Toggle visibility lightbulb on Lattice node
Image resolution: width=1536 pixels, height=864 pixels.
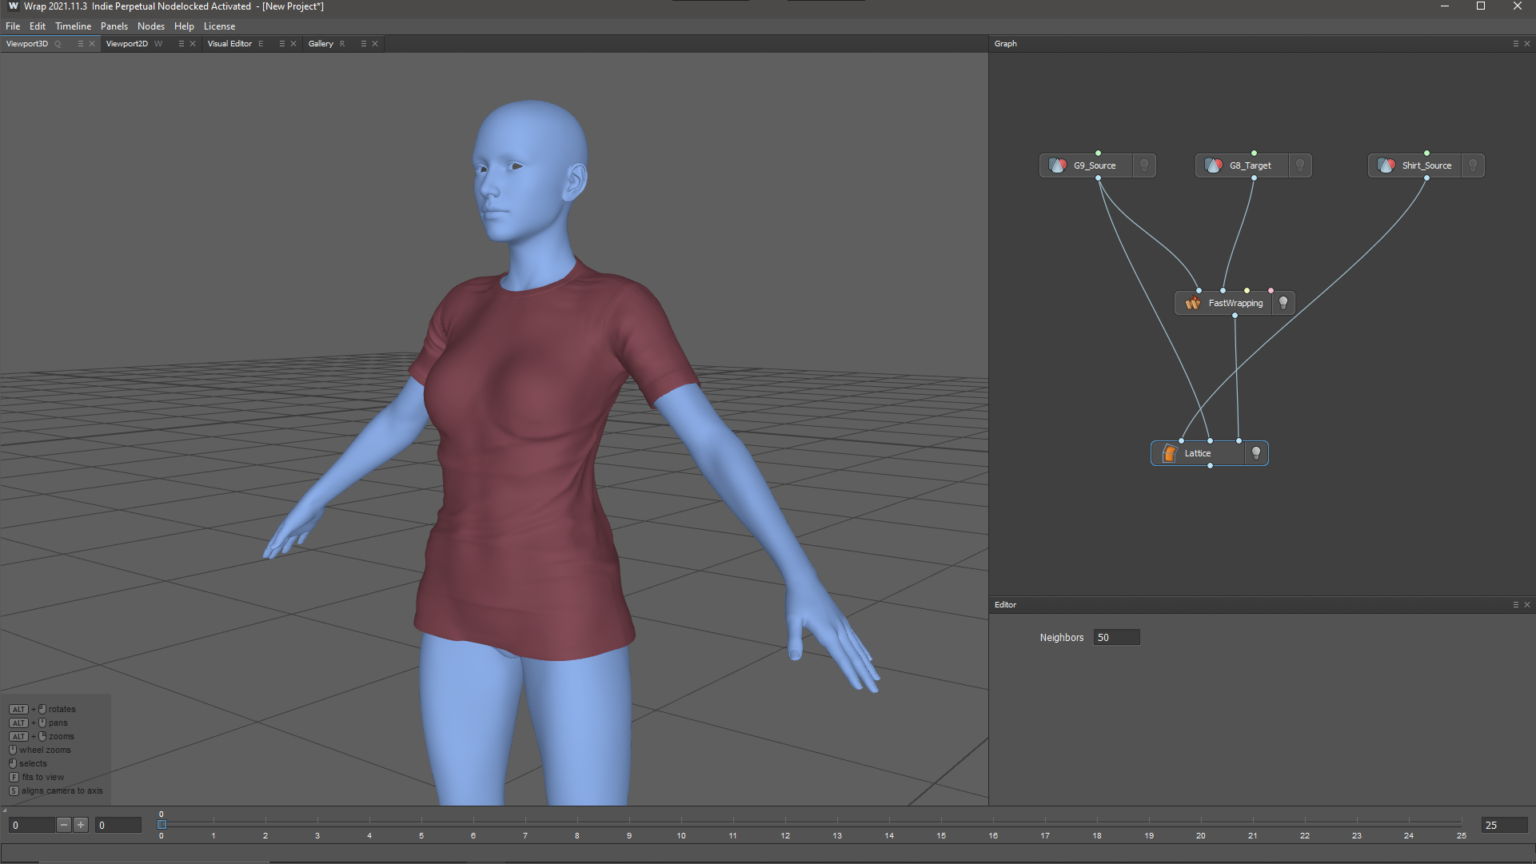[1256, 453]
